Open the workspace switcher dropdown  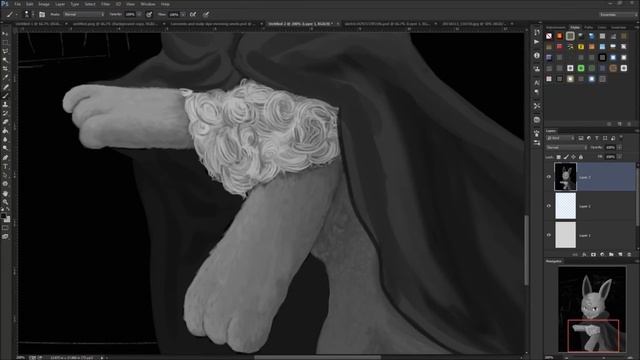coord(617,14)
